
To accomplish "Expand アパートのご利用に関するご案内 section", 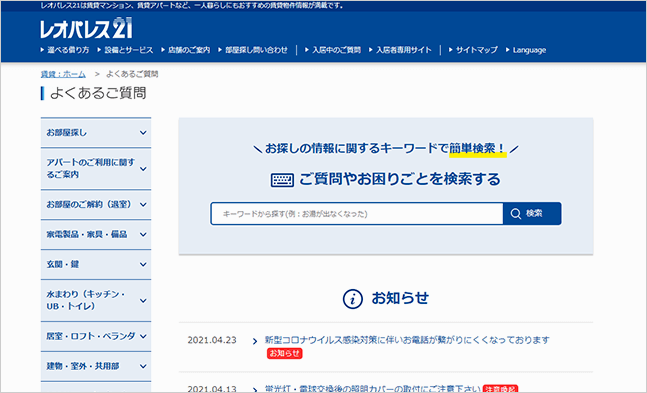I will 96,168.
